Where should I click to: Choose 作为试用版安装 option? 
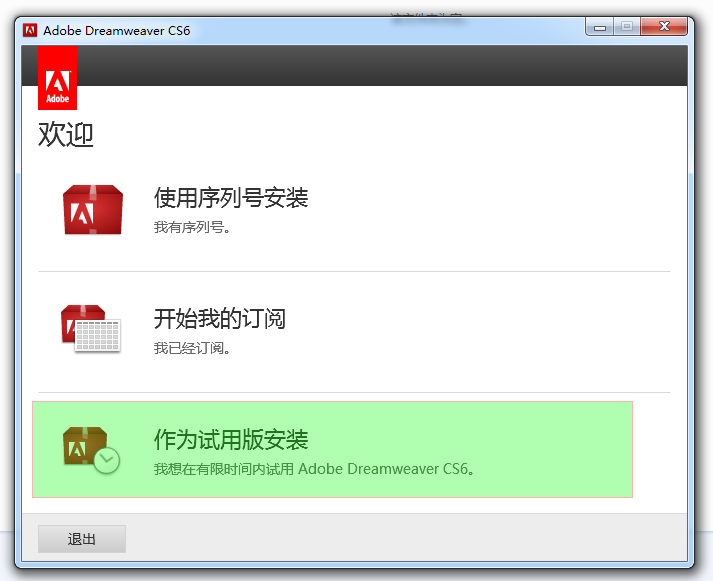point(332,449)
